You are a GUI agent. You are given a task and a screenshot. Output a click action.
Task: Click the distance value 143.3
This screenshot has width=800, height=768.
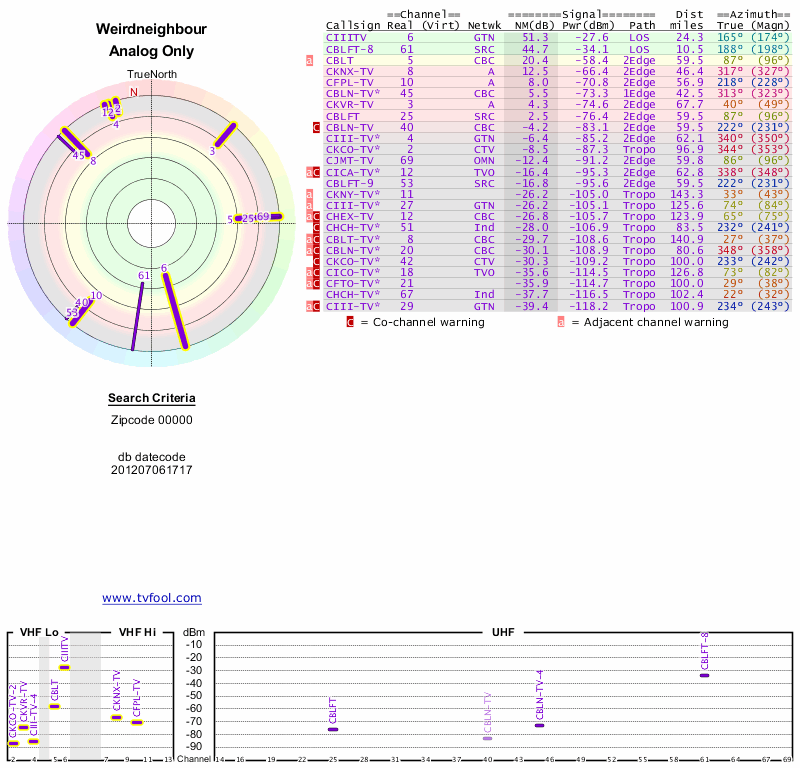tap(686, 194)
